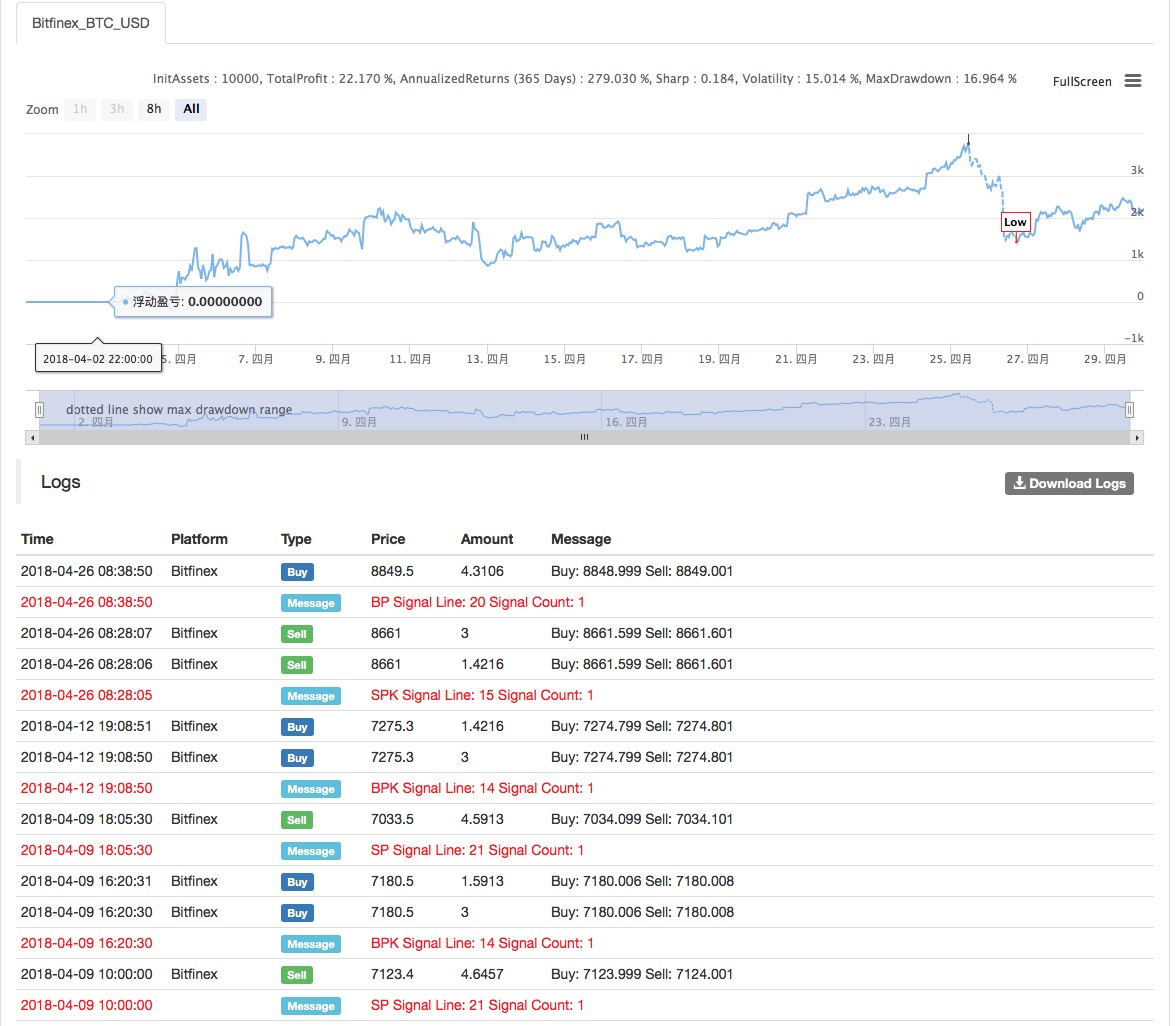Image resolution: width=1176 pixels, height=1026 pixels.
Task: Click amount value 4.5913
Action: [x=482, y=819]
